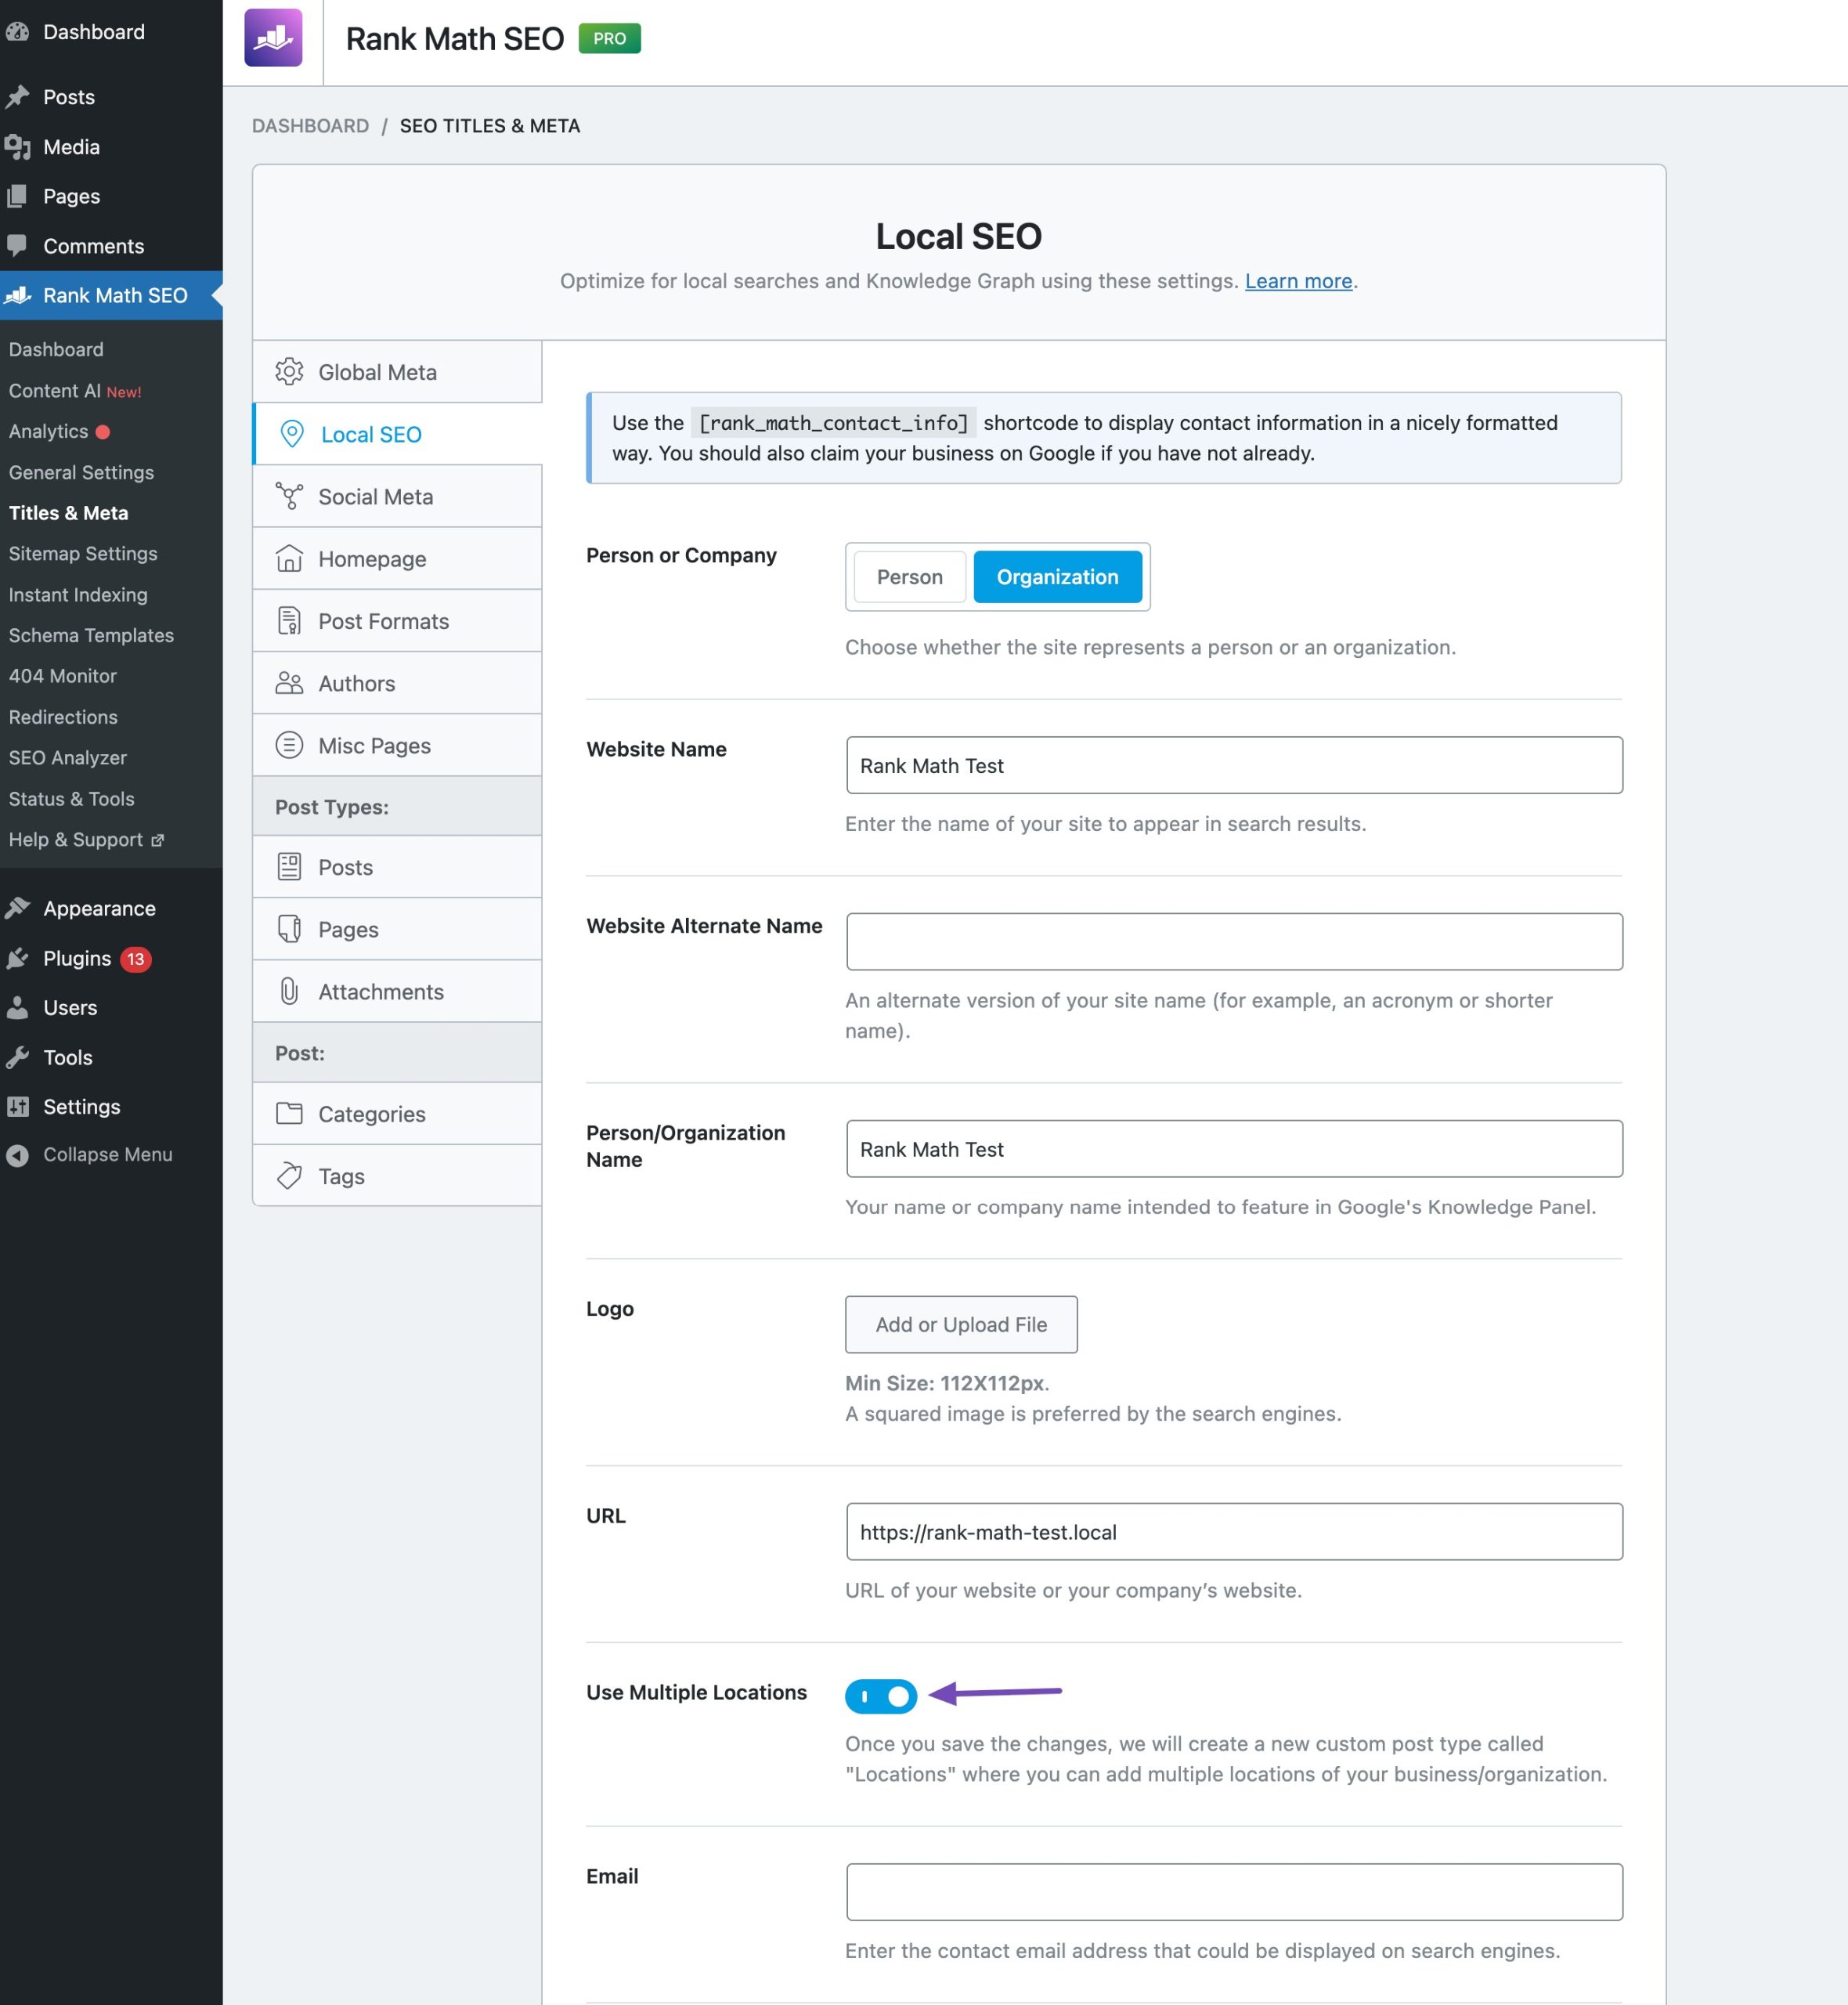
Task: Click the Attachments paperclip icon
Action: point(289,991)
